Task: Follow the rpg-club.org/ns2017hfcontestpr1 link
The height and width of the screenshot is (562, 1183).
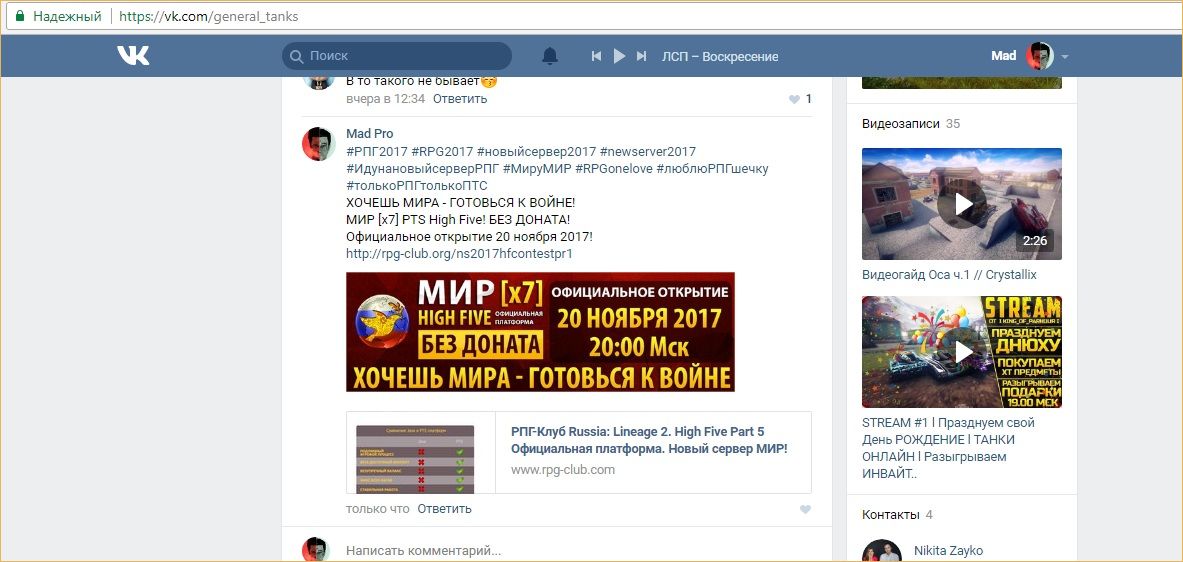Action: point(459,254)
